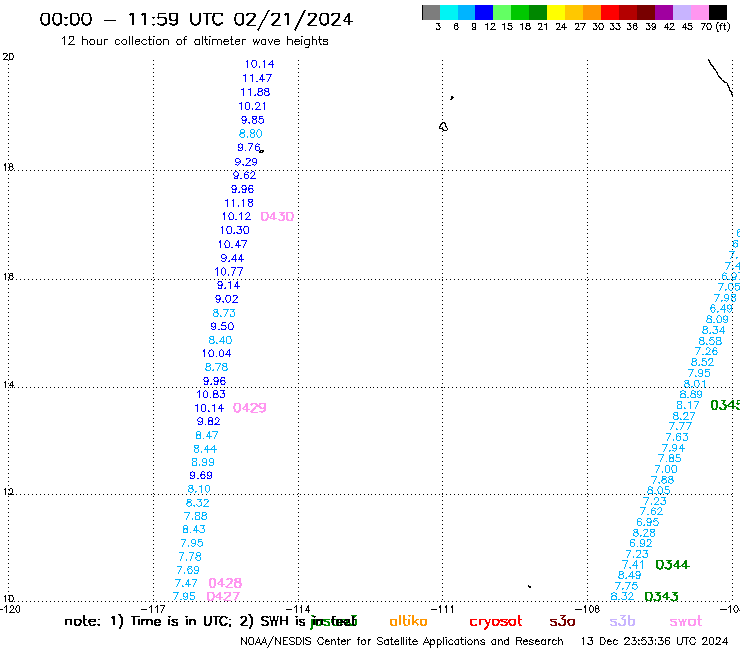Click the bright red legend swatch
The image size is (740, 650).
(610, 12)
